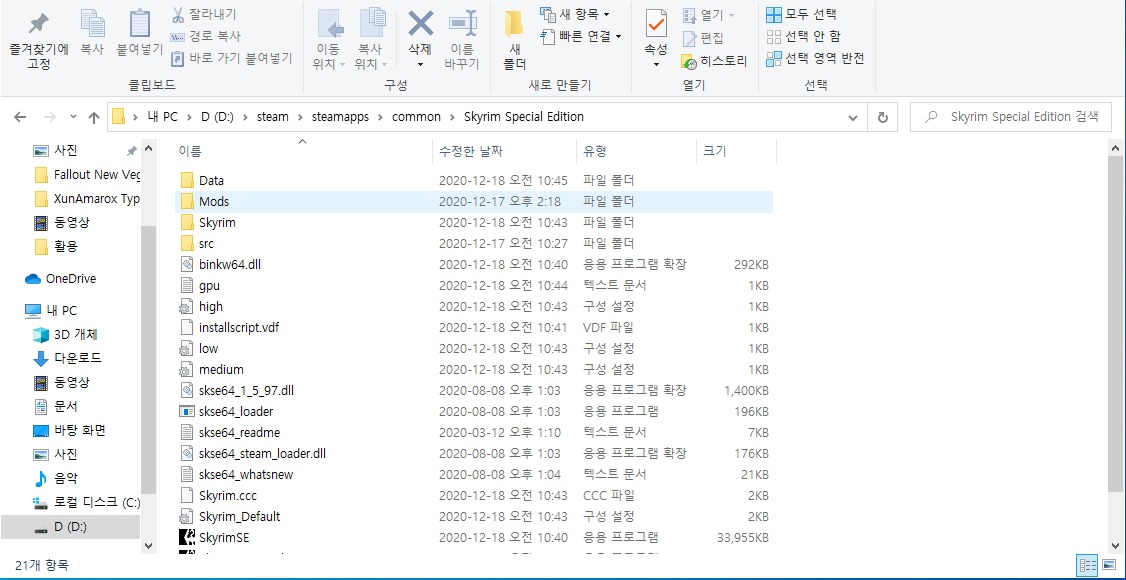Image resolution: width=1126 pixels, height=580 pixels.
Task: Select the medium config file
Action: click(x=474, y=370)
